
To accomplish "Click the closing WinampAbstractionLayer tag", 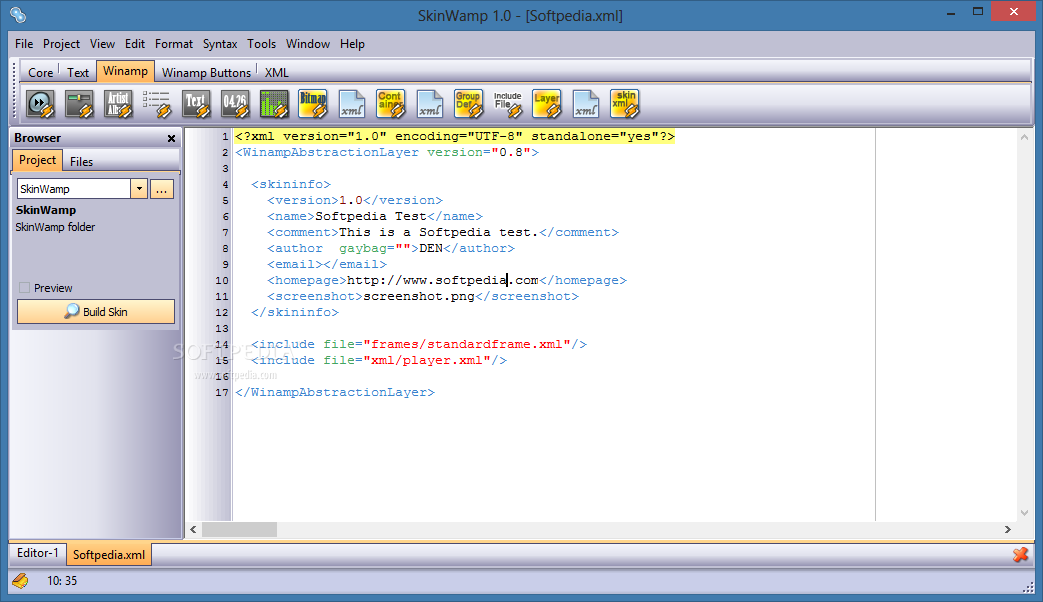I will (x=335, y=392).
